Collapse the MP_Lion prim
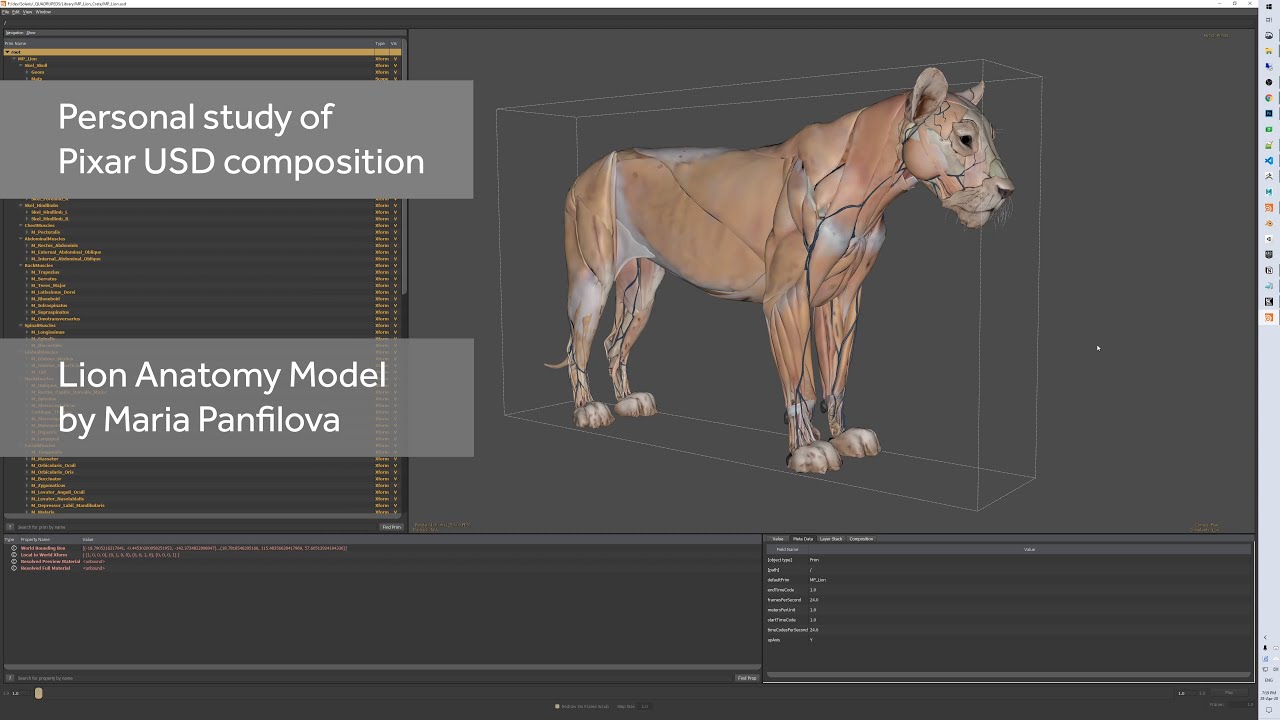Image resolution: width=1280 pixels, height=720 pixels. (x=14, y=58)
